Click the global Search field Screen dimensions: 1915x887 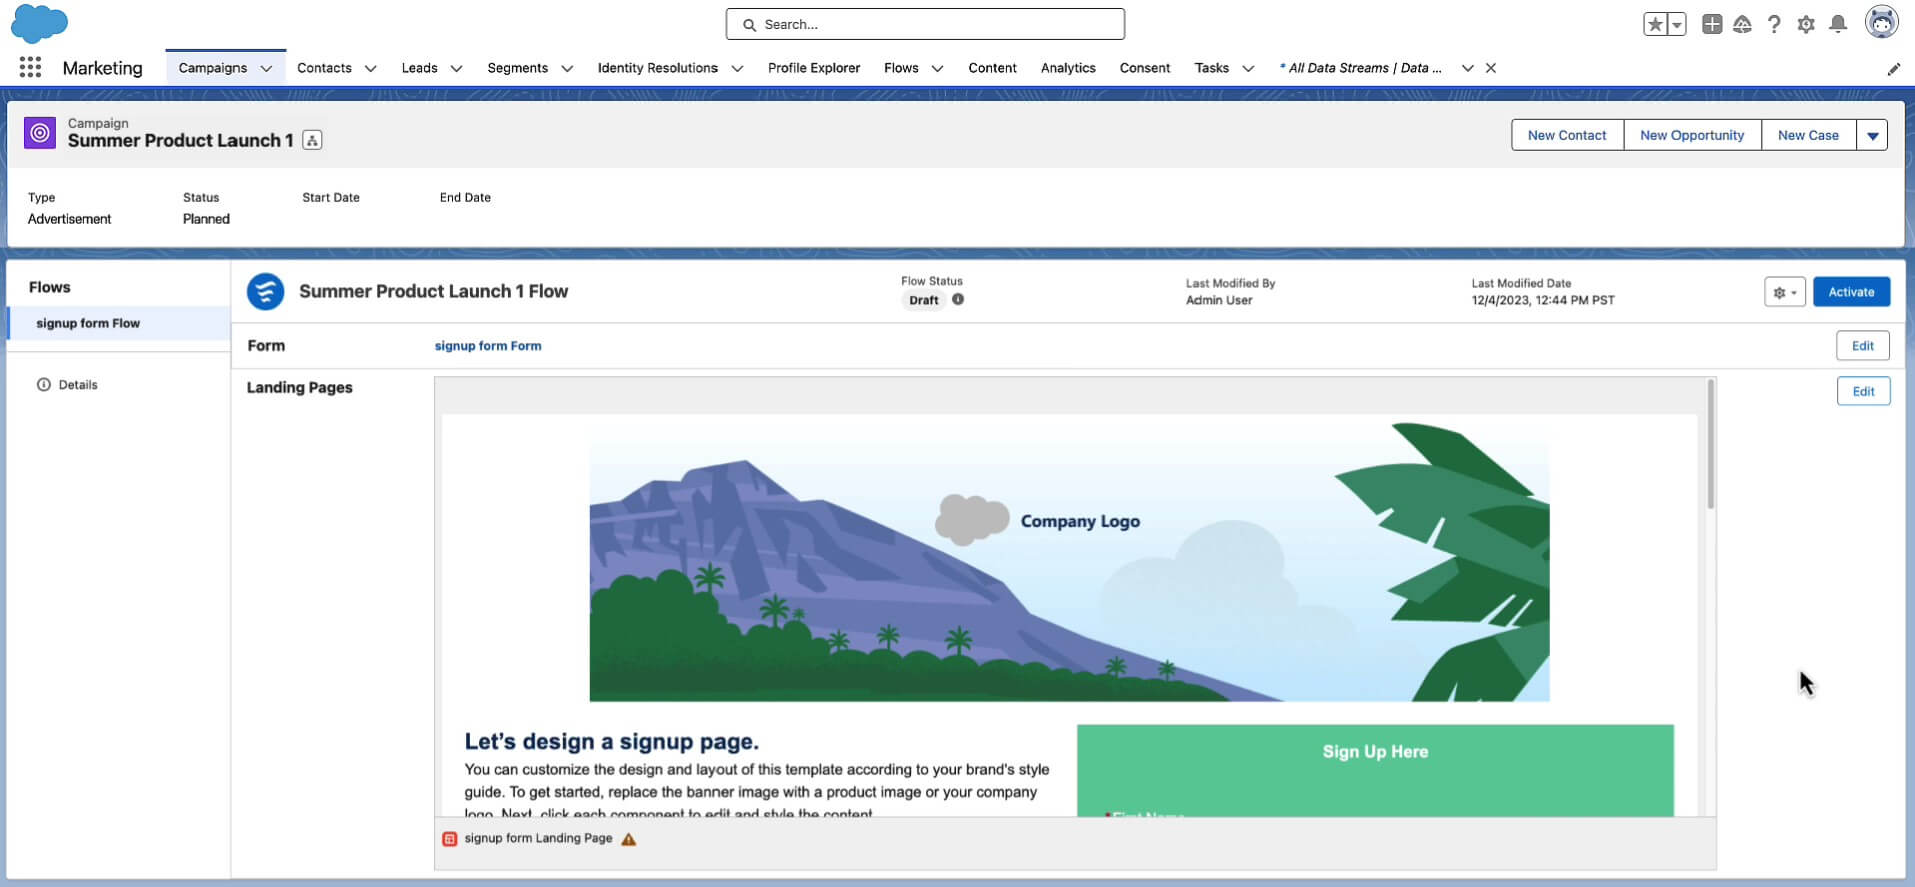tap(925, 24)
